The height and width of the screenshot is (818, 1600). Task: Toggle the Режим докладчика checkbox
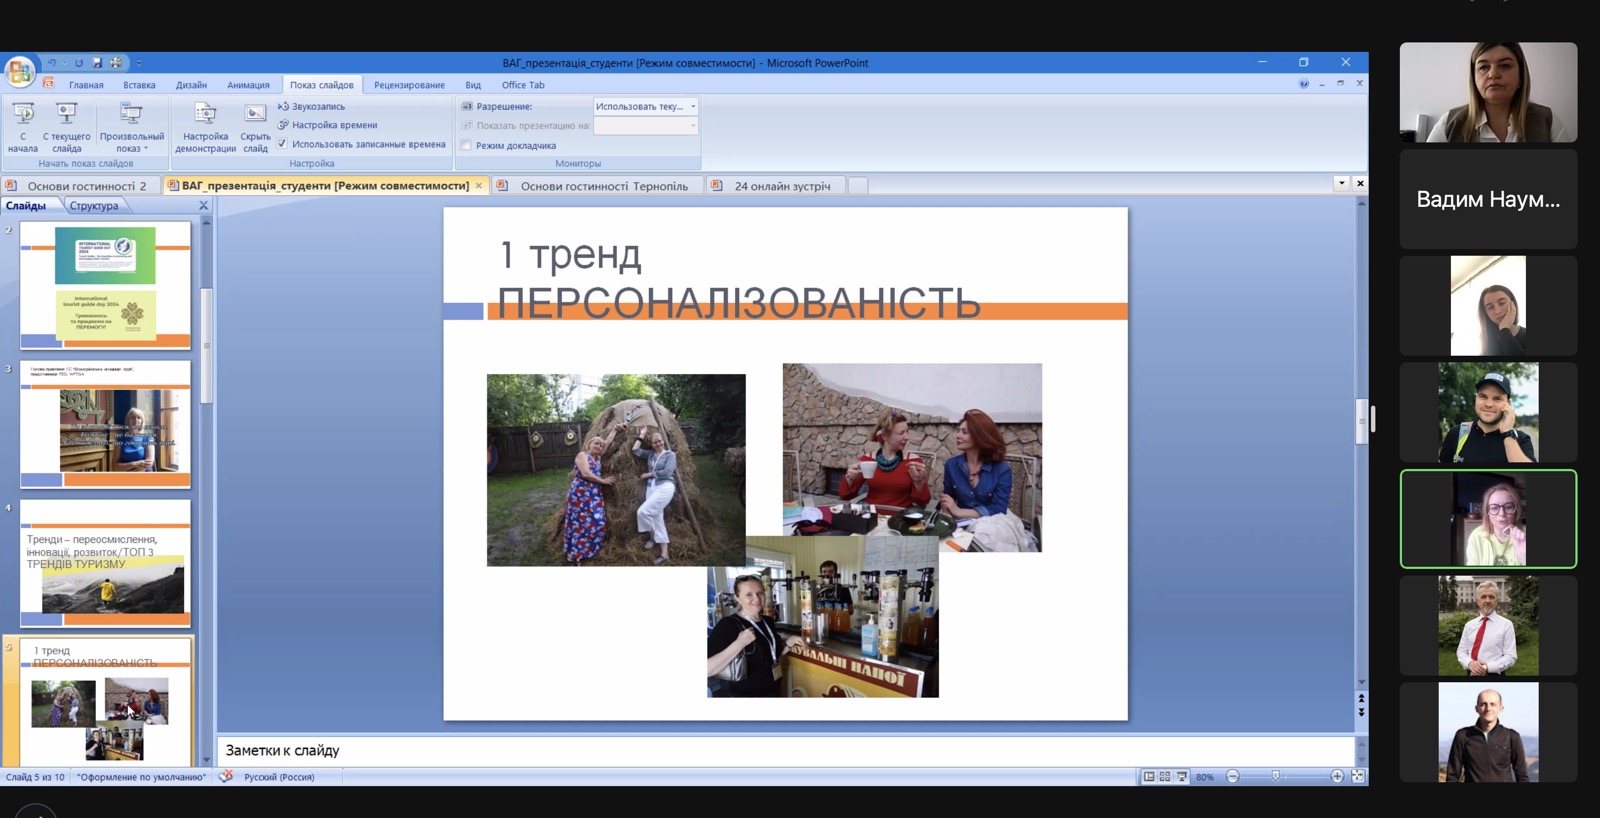pyautogui.click(x=466, y=145)
